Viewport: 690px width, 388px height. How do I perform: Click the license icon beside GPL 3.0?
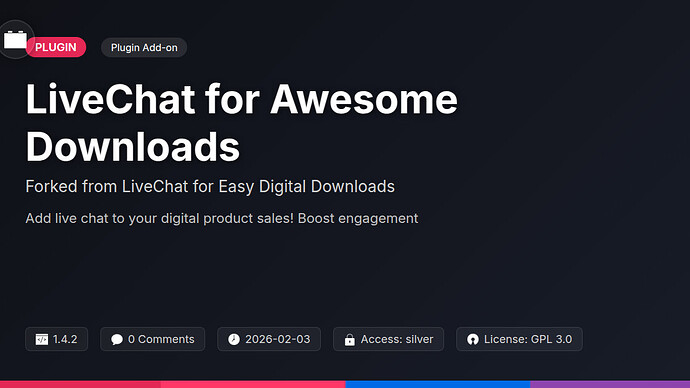pyautogui.click(x=473, y=339)
